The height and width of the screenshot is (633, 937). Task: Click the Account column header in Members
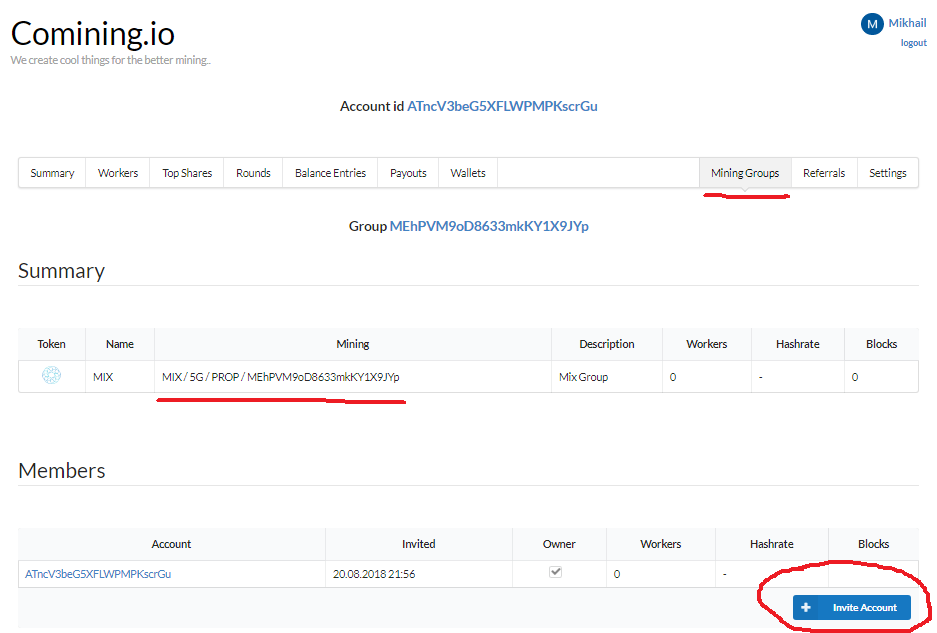172,544
